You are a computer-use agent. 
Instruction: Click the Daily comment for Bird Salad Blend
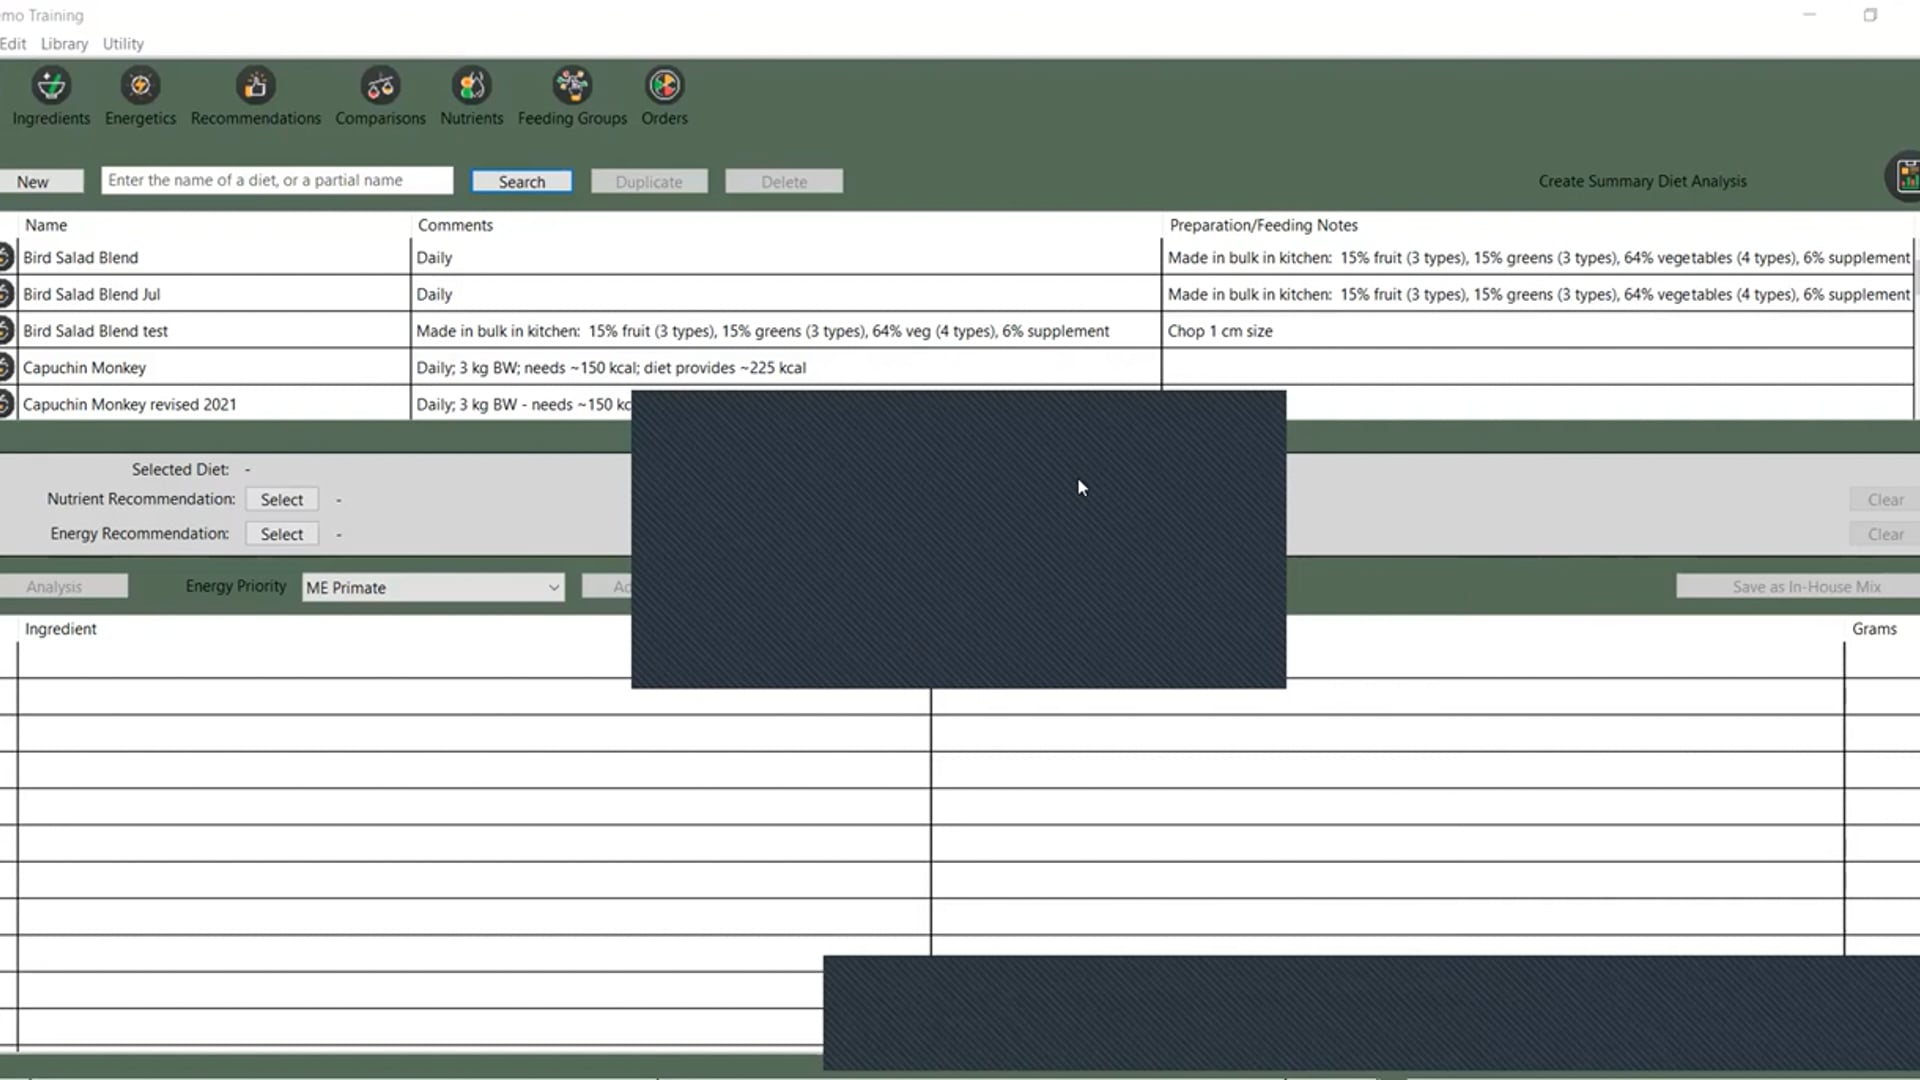[434, 257]
